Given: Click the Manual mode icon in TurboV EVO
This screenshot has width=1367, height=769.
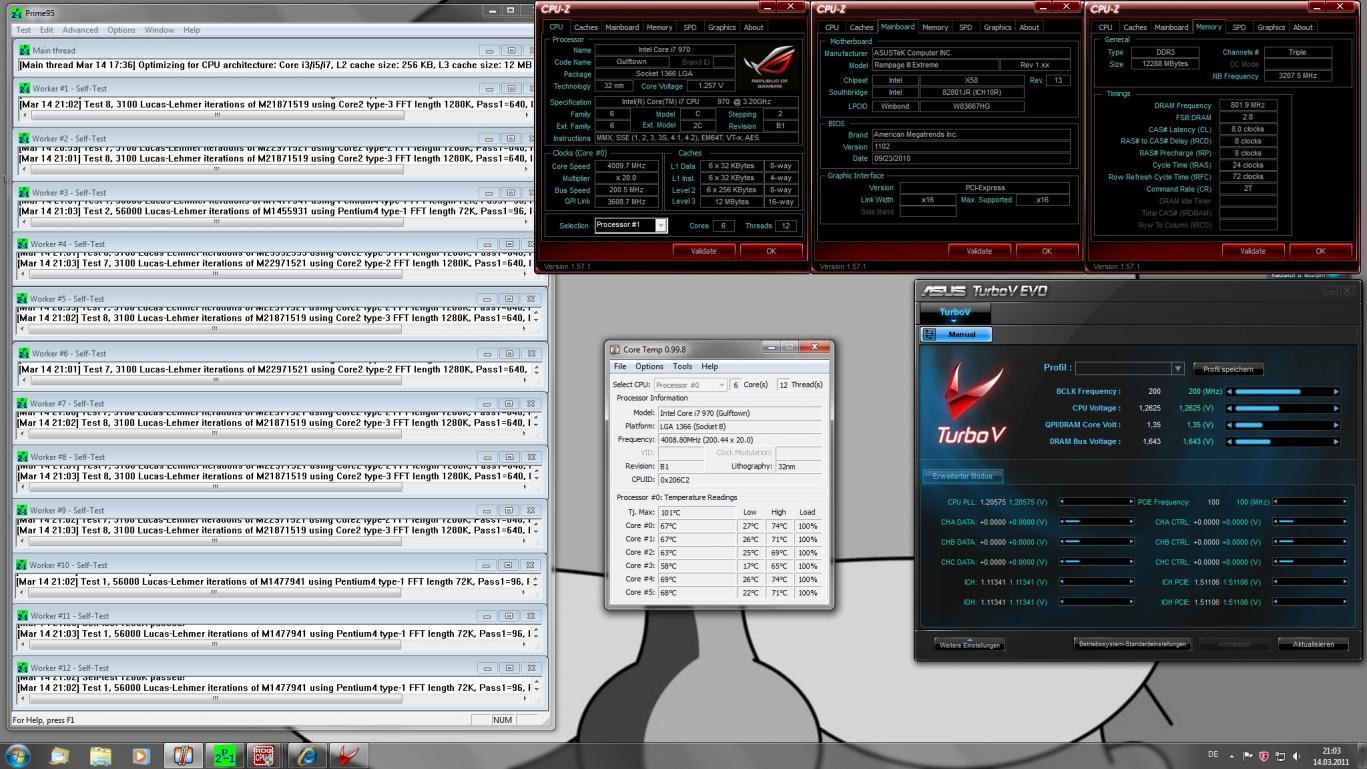Looking at the screenshot, I should [x=930, y=334].
